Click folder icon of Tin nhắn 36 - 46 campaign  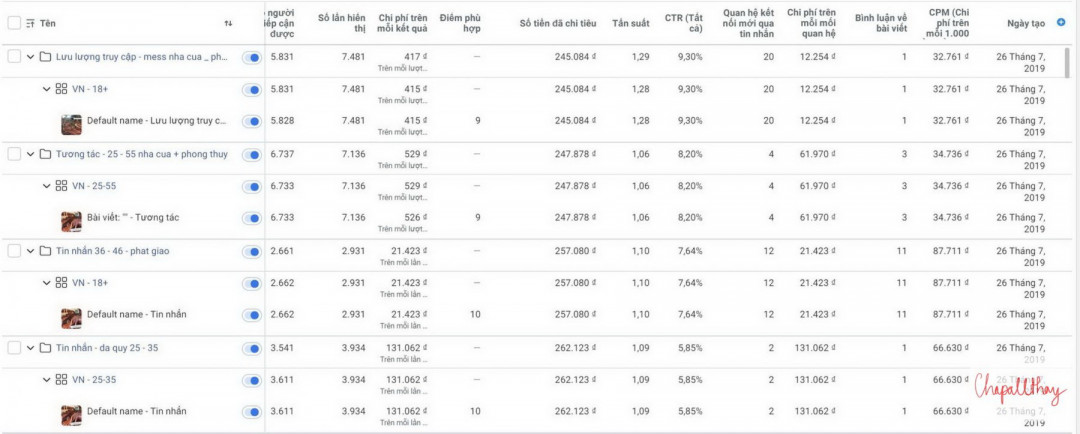click(x=45, y=251)
